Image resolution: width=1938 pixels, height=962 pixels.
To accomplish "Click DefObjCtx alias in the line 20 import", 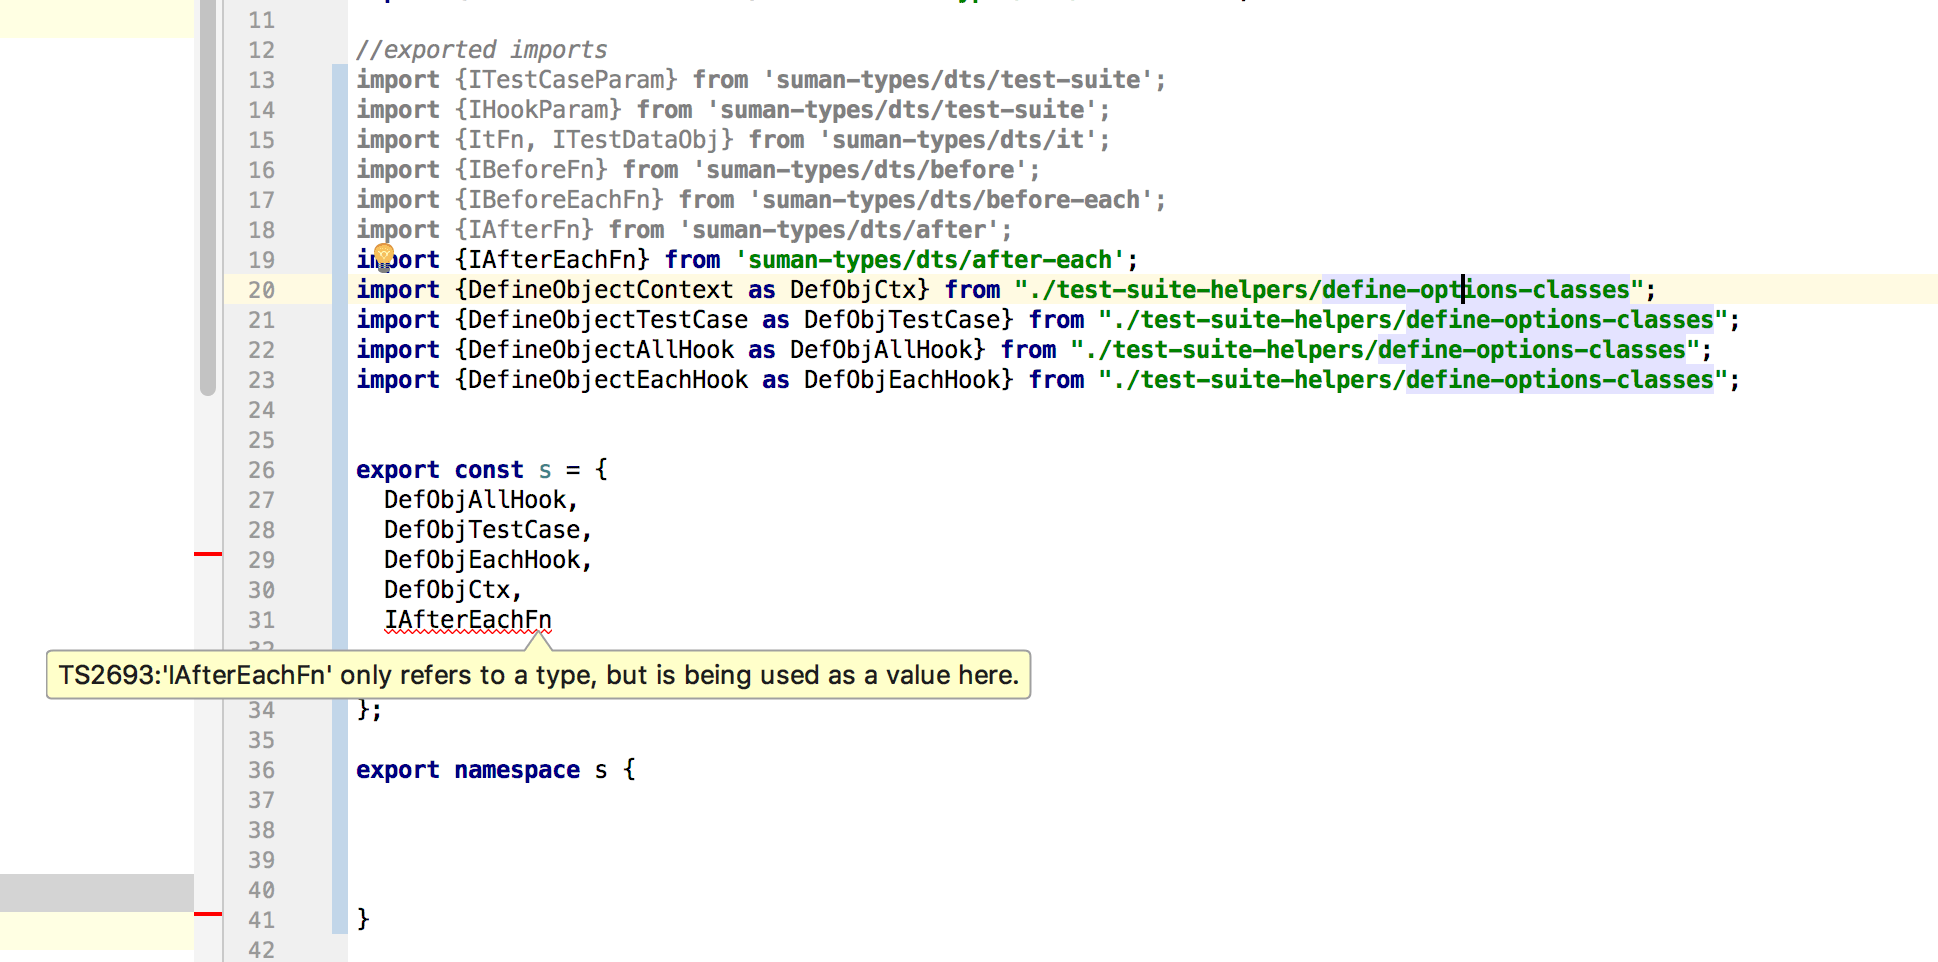I will 853,290.
